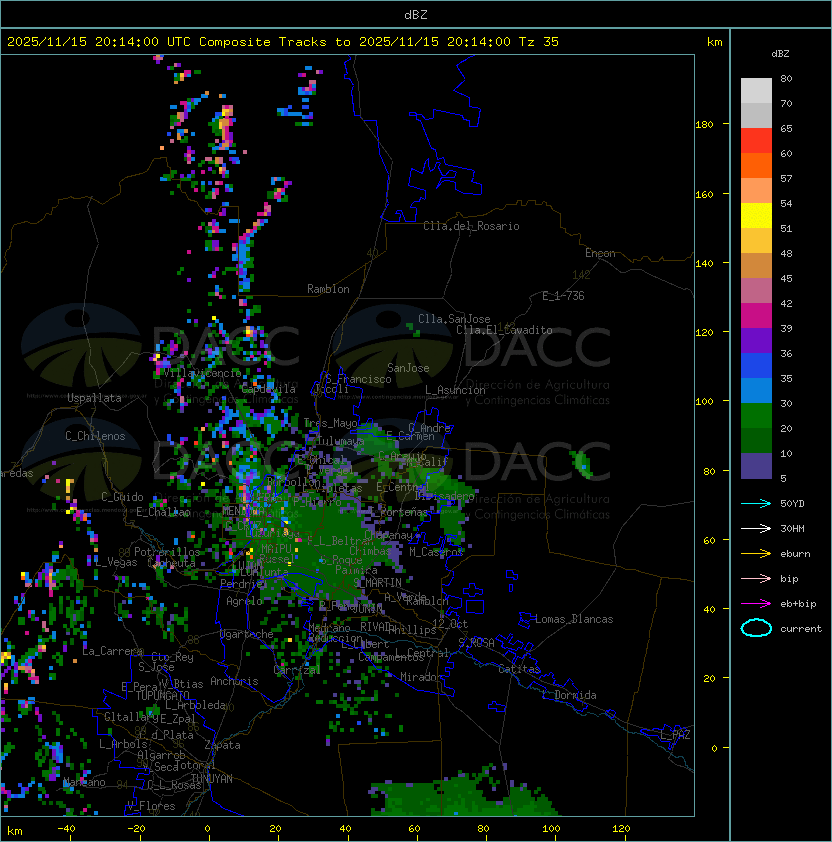The width and height of the screenshot is (832, 842).
Task: Click the '-20' tick on the horizontal km axis
Action: pos(136,829)
